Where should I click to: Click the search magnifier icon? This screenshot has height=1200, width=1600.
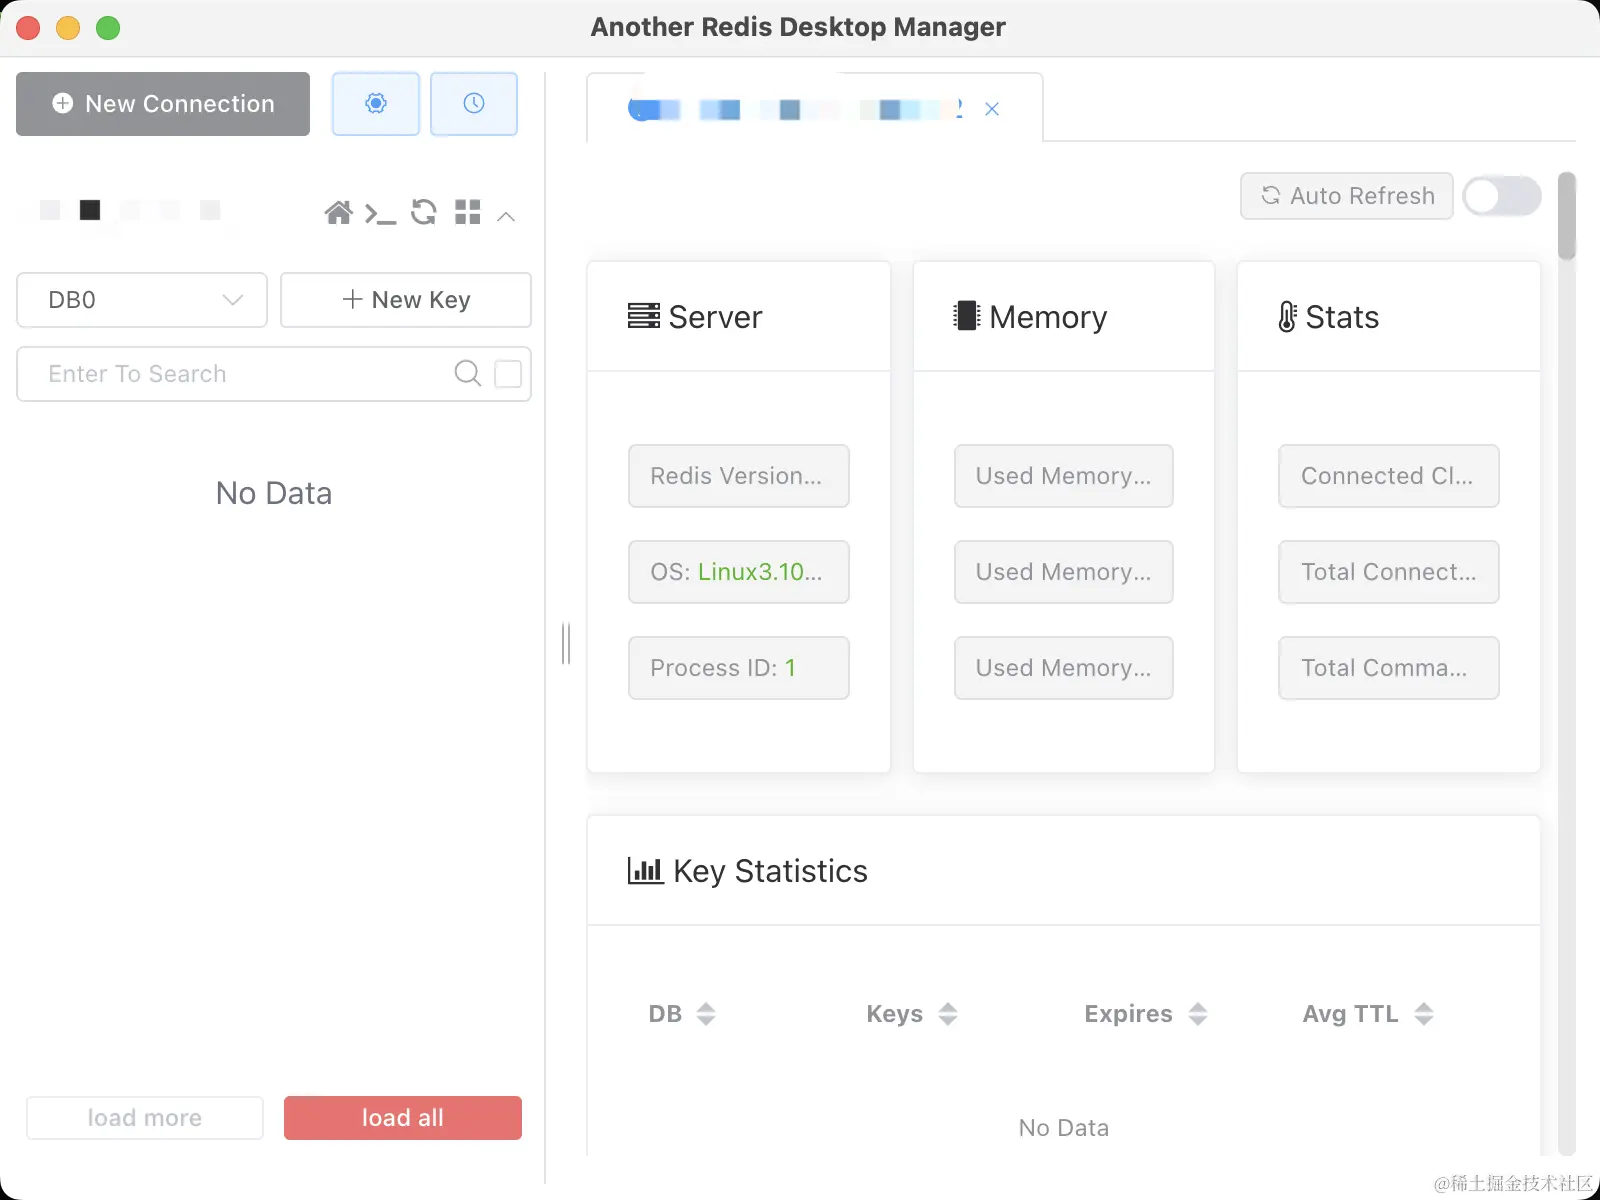click(x=467, y=373)
